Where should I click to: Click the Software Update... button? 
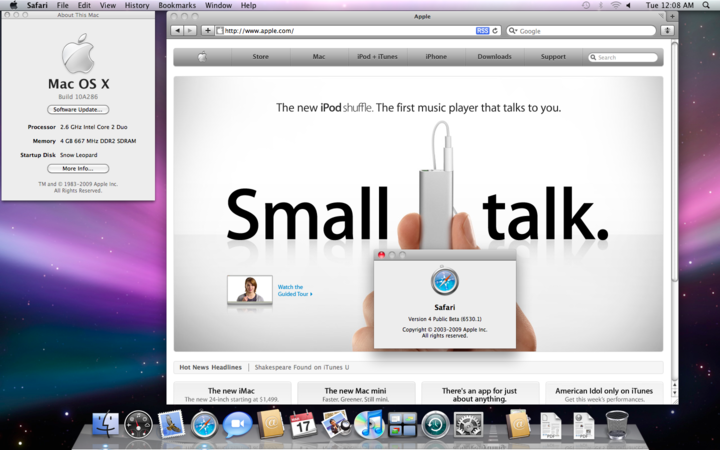(x=78, y=110)
